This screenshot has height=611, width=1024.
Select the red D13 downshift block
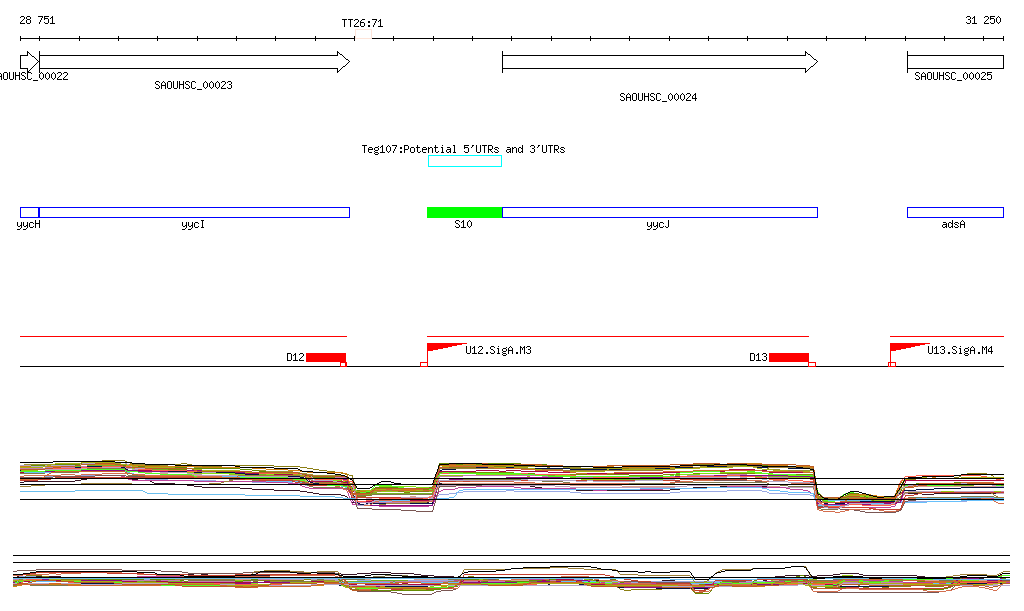click(788, 357)
